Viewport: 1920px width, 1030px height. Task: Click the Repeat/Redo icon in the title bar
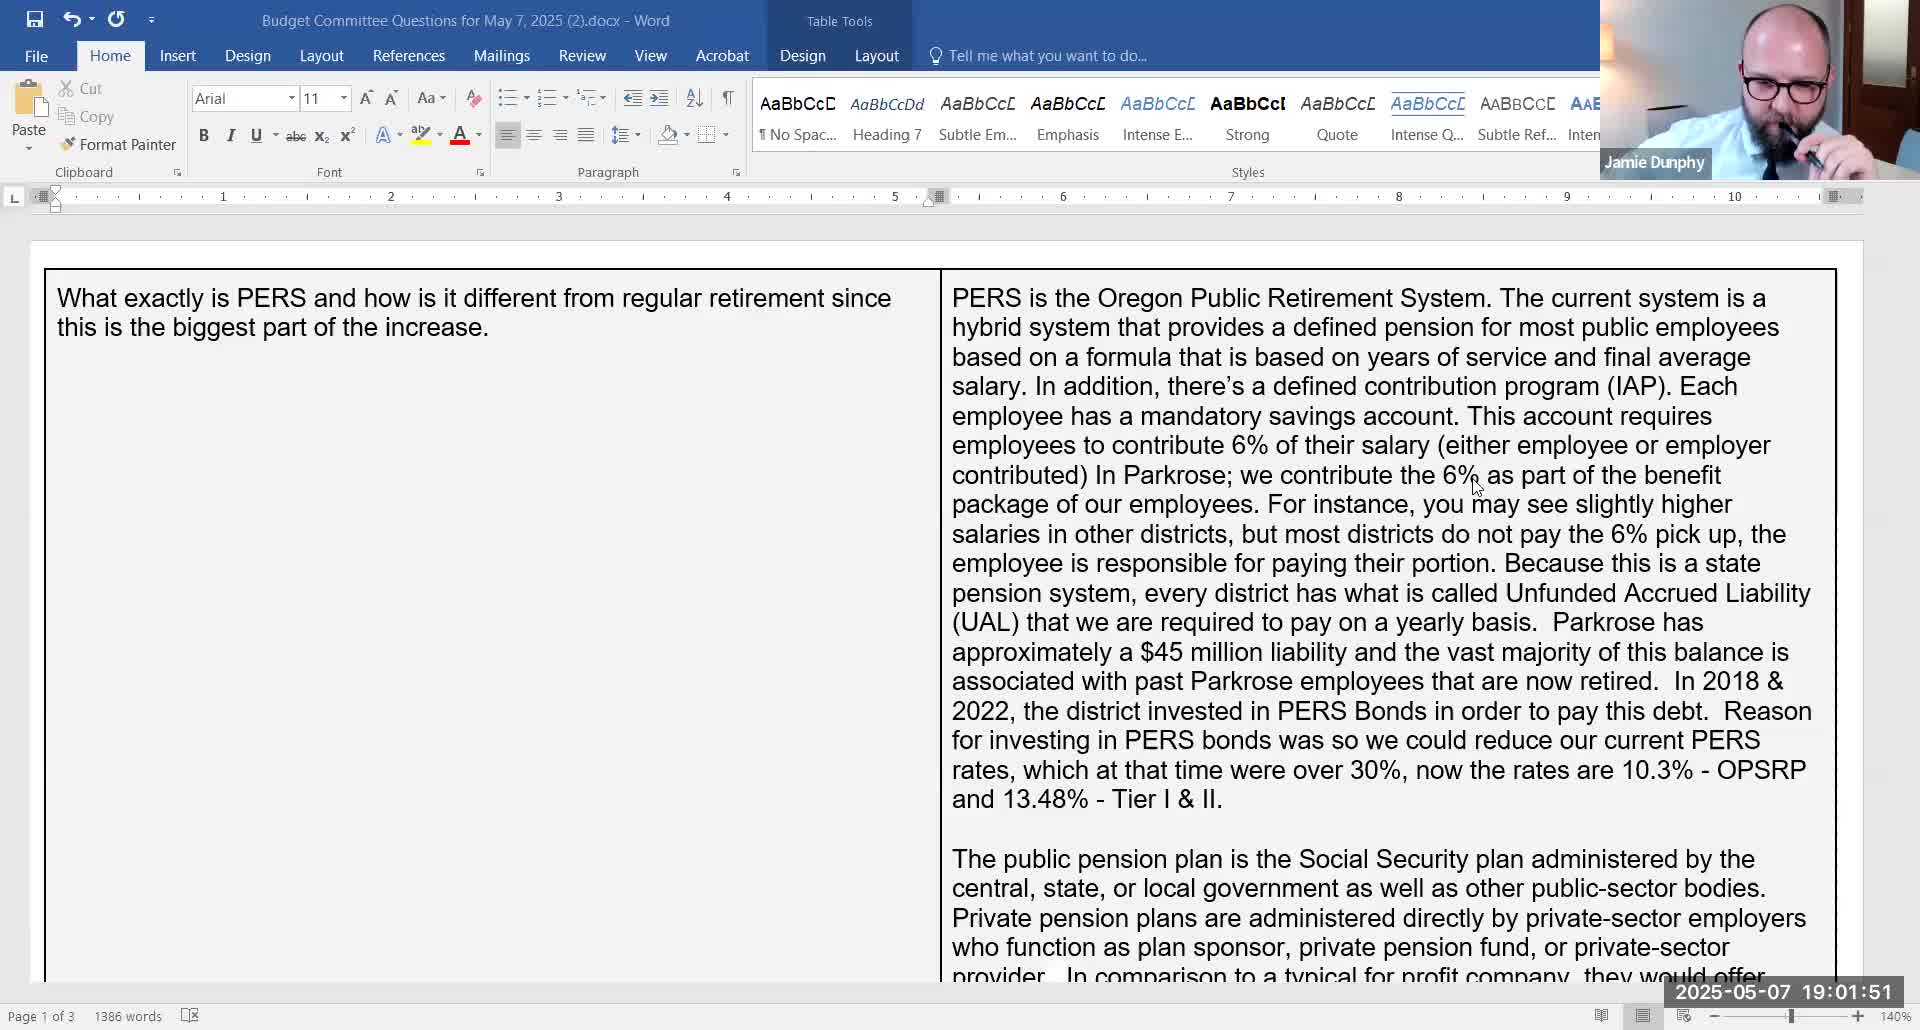click(x=116, y=19)
